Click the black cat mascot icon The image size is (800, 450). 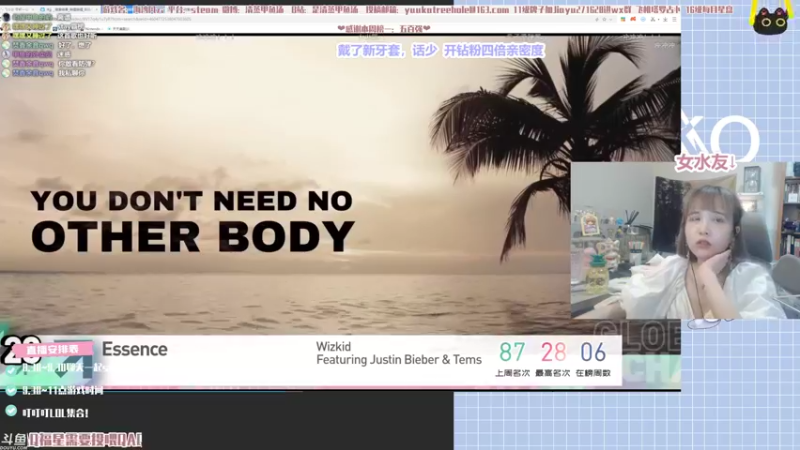pos(770,21)
